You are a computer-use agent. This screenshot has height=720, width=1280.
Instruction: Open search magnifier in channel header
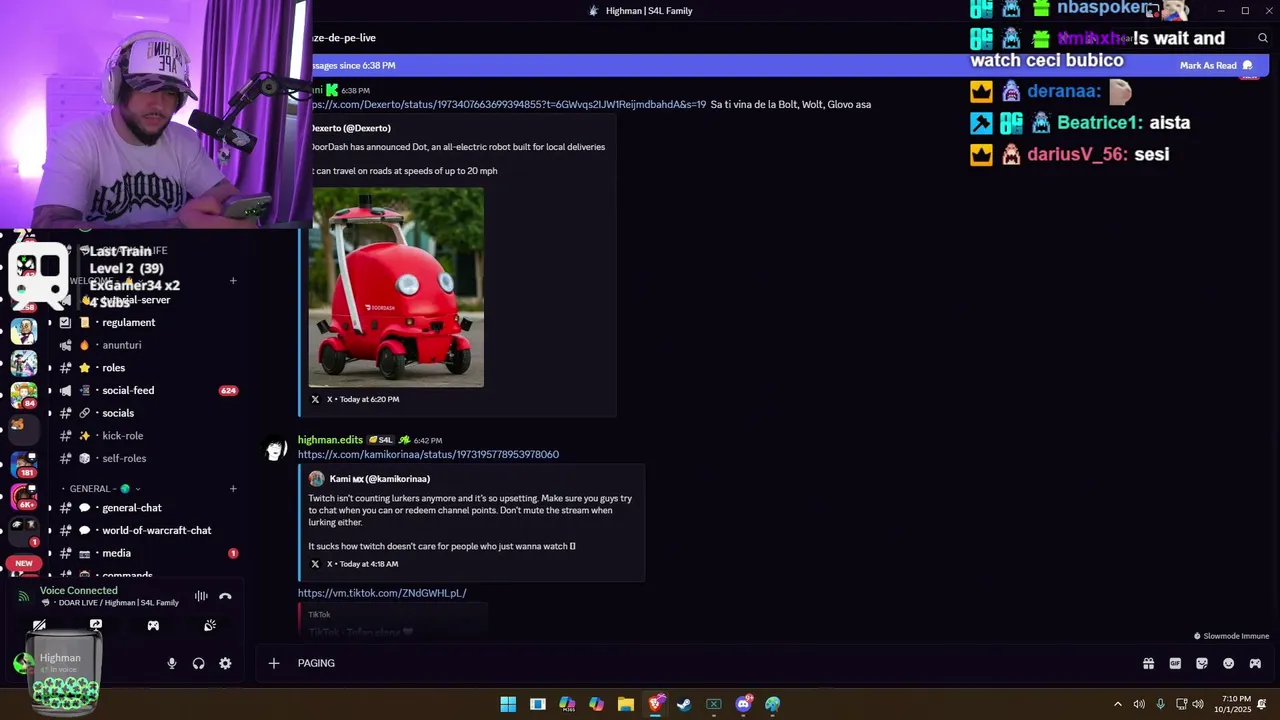[1263, 38]
